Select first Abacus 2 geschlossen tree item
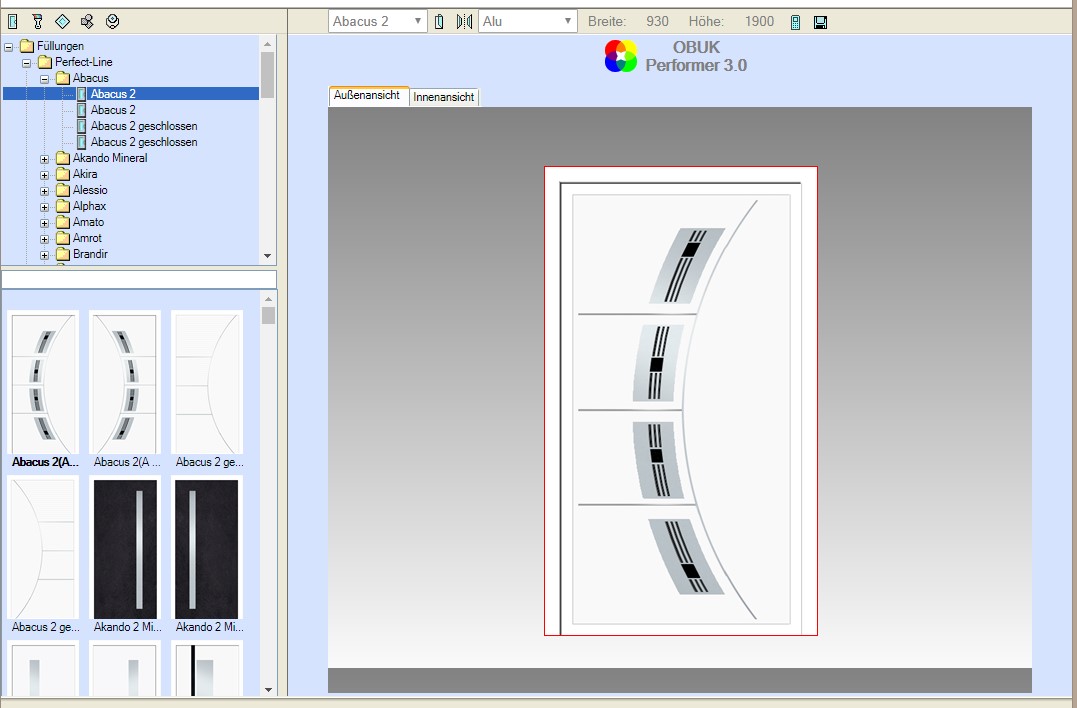Screen dimensions: 1077x708 (144, 126)
